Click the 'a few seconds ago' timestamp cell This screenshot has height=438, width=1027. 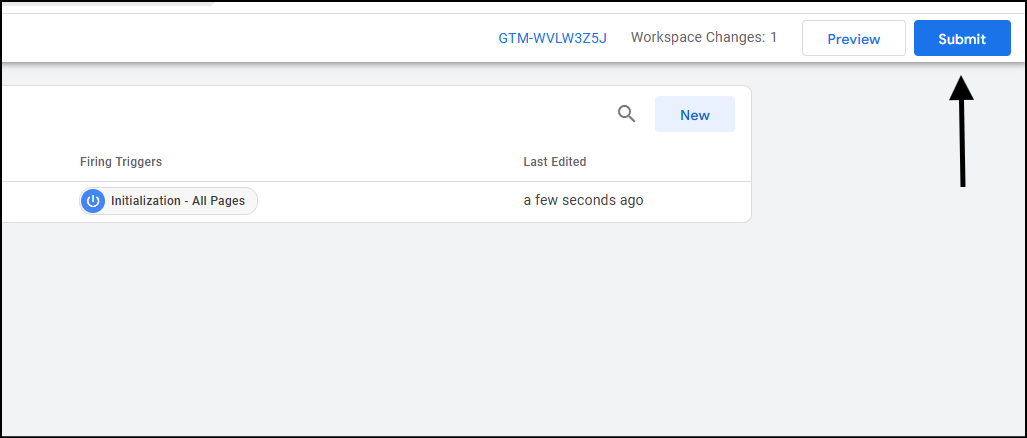click(x=583, y=200)
